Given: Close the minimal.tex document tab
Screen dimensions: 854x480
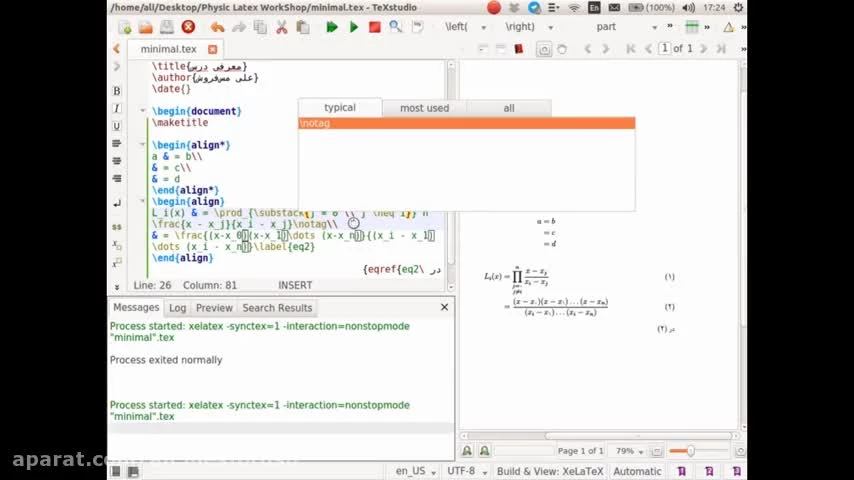Looking at the screenshot, I should tap(213, 49).
